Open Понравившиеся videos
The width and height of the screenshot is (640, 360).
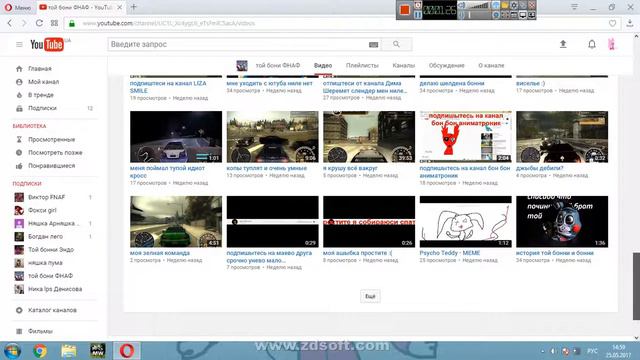(x=51, y=166)
